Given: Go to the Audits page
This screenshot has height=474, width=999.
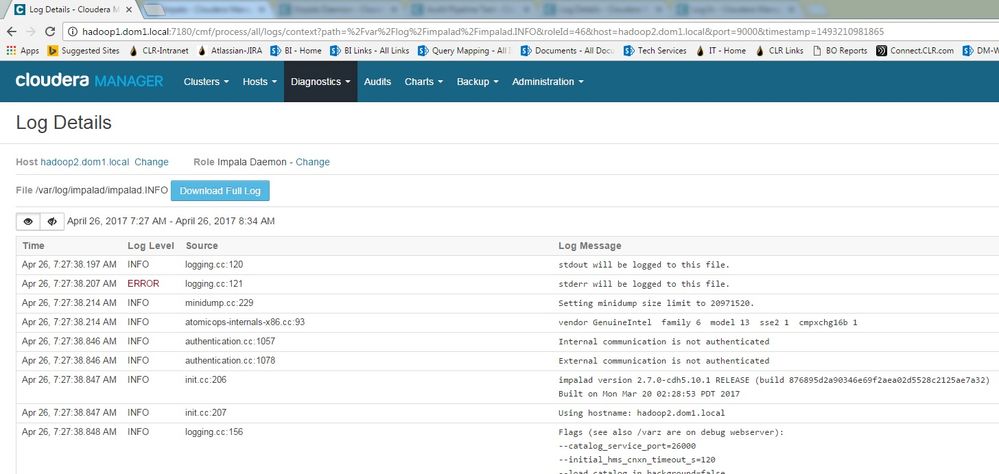Looking at the screenshot, I should point(377,82).
